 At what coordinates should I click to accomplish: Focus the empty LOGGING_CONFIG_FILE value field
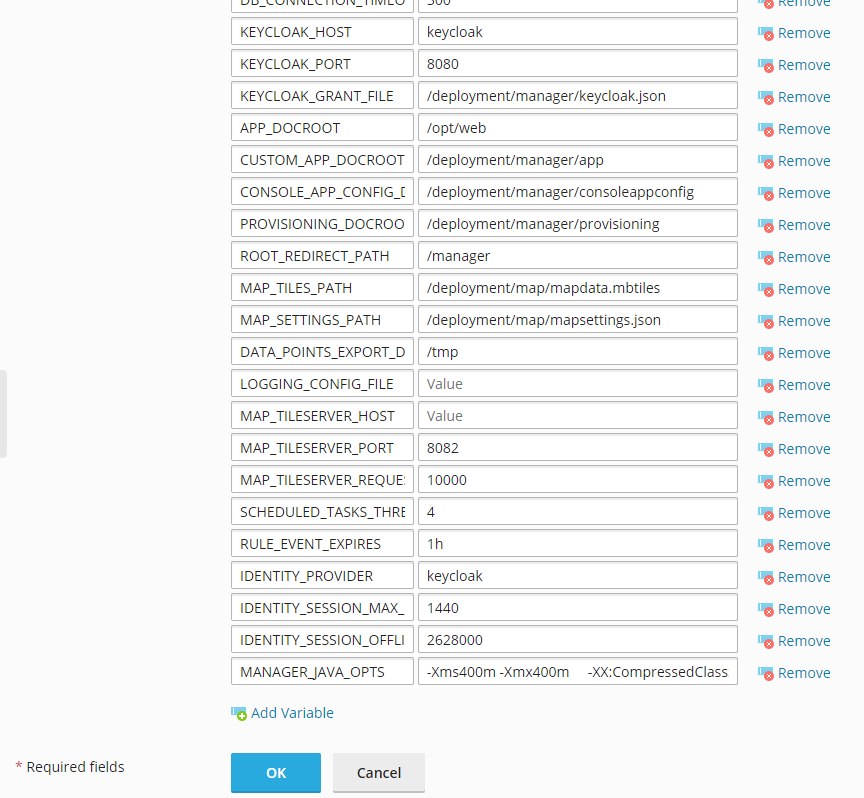point(577,384)
